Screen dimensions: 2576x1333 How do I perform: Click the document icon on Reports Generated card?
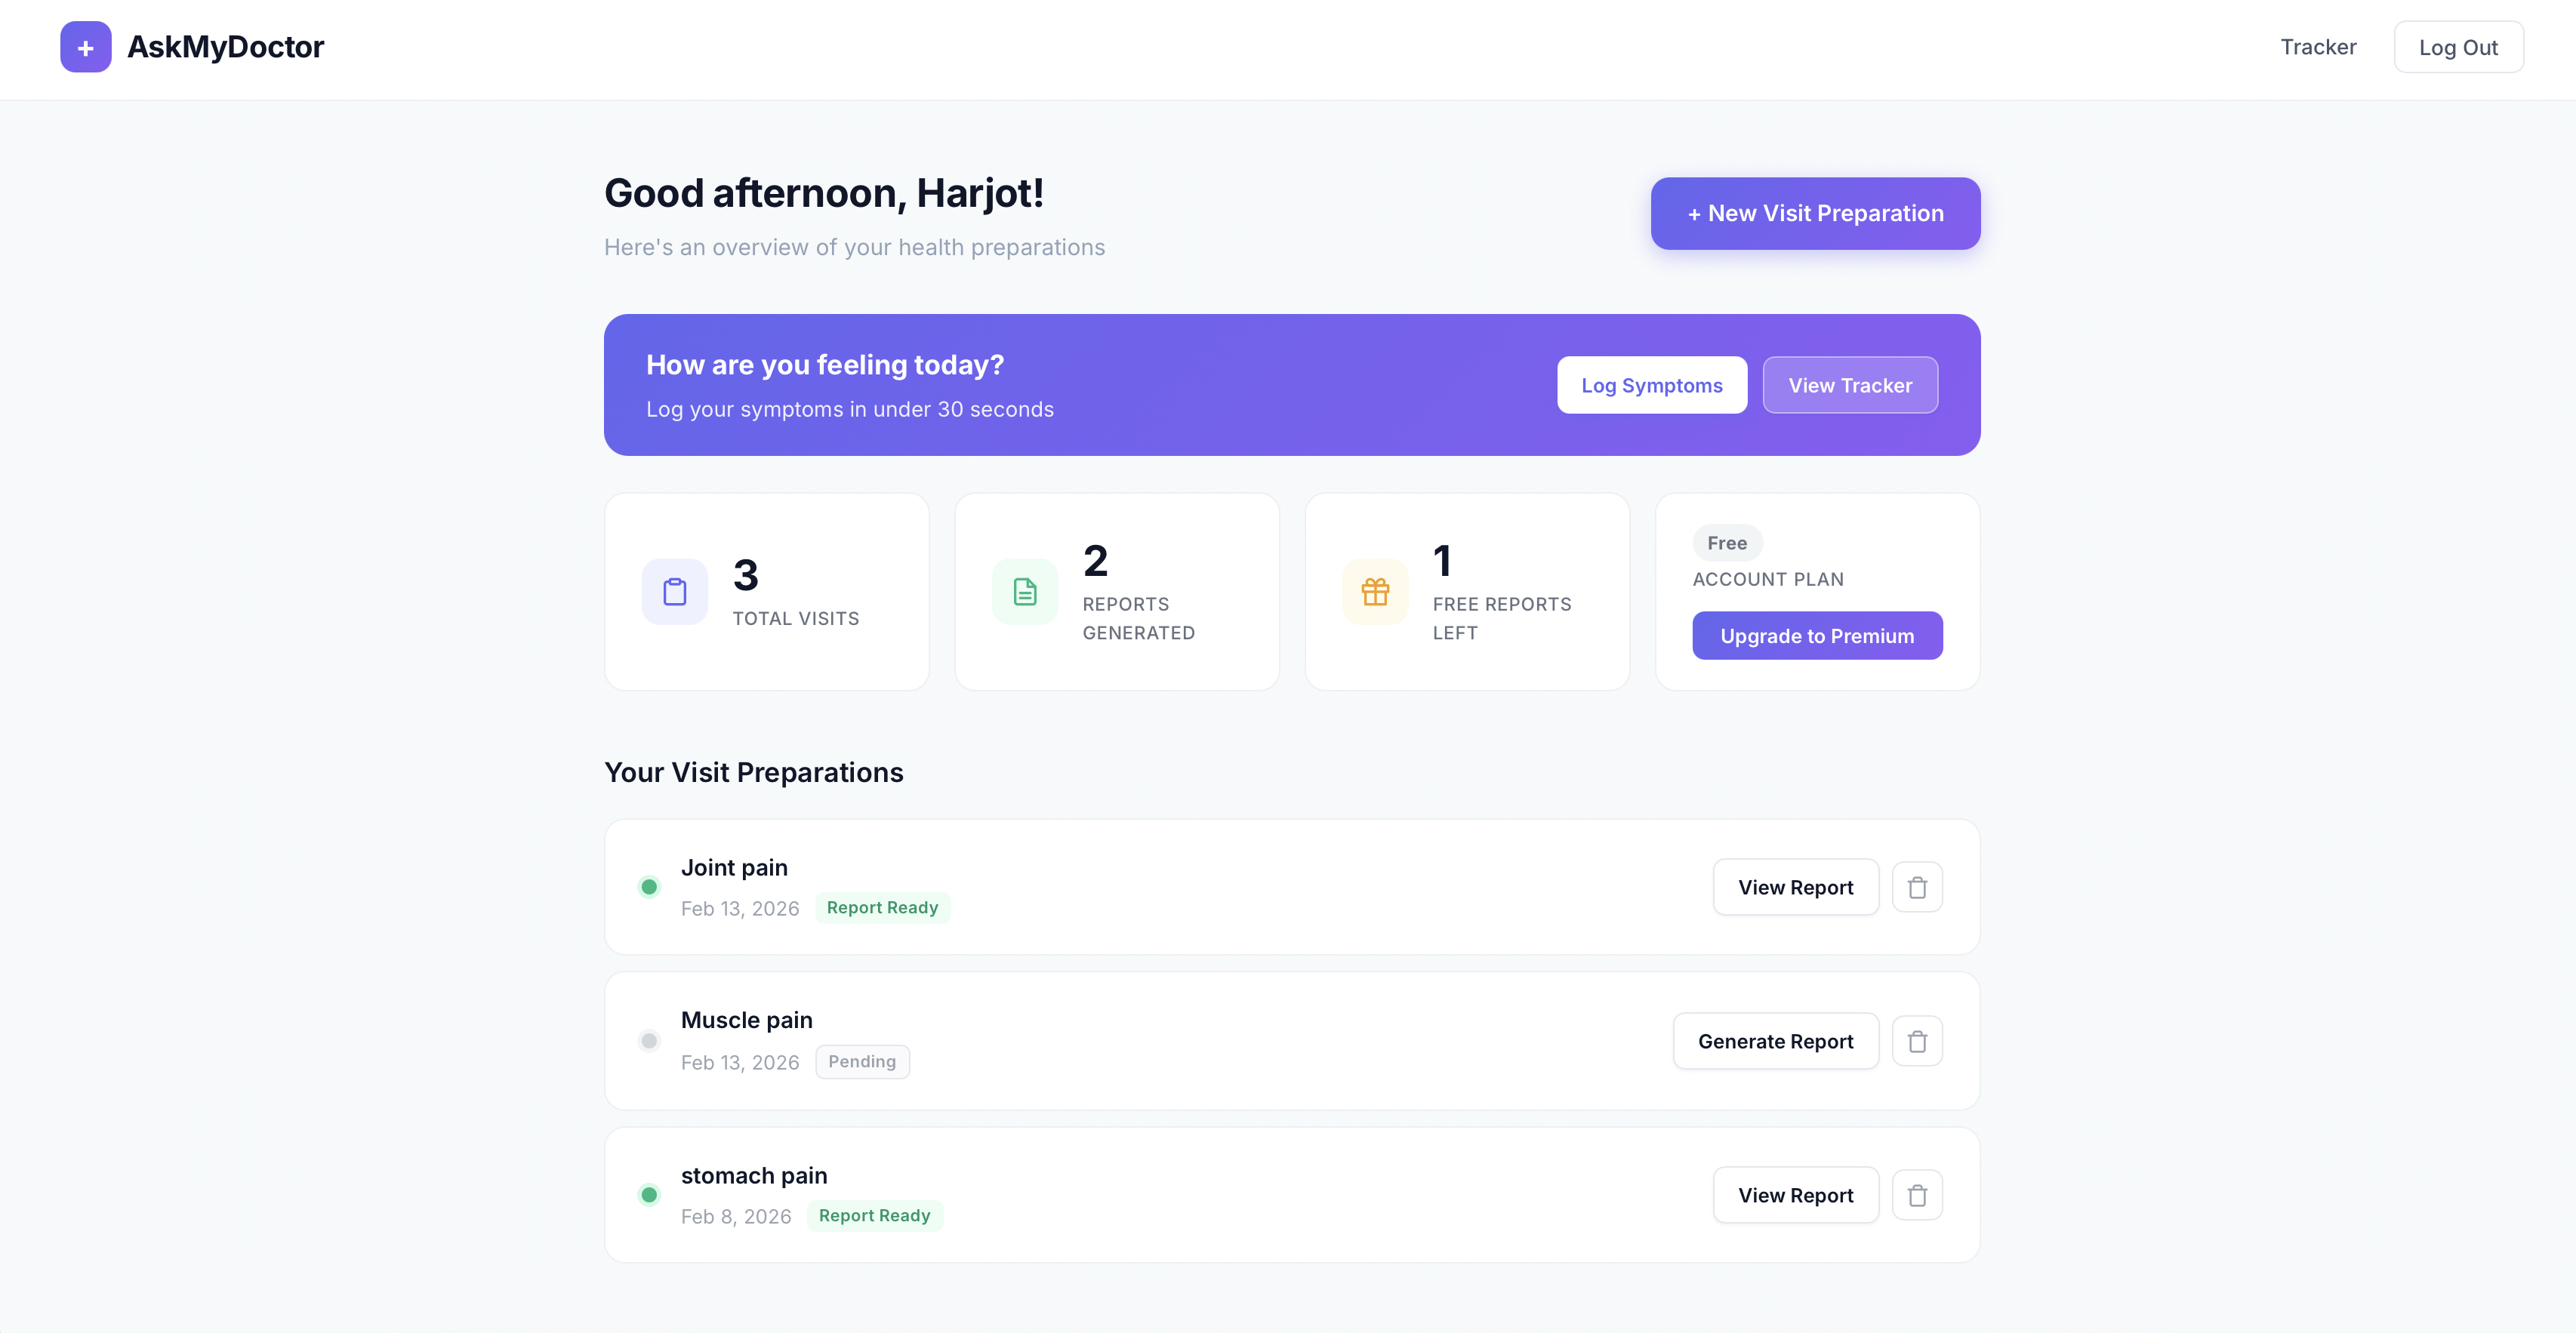pyautogui.click(x=1024, y=591)
